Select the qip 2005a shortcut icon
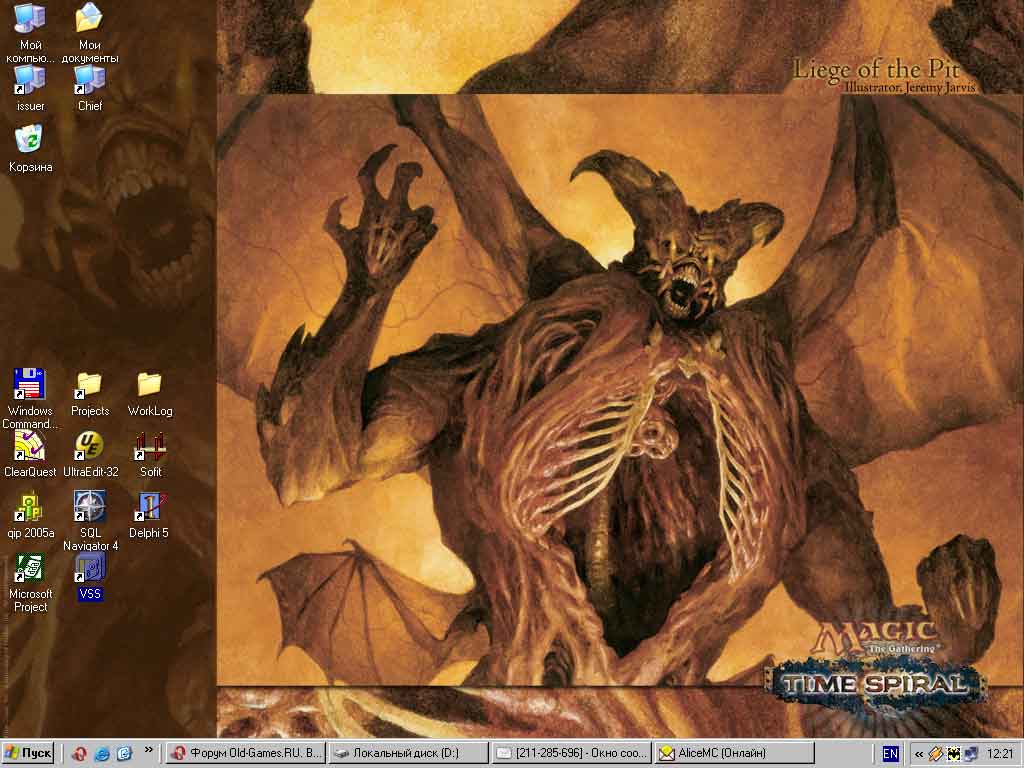This screenshot has width=1024, height=768. pyautogui.click(x=30, y=507)
